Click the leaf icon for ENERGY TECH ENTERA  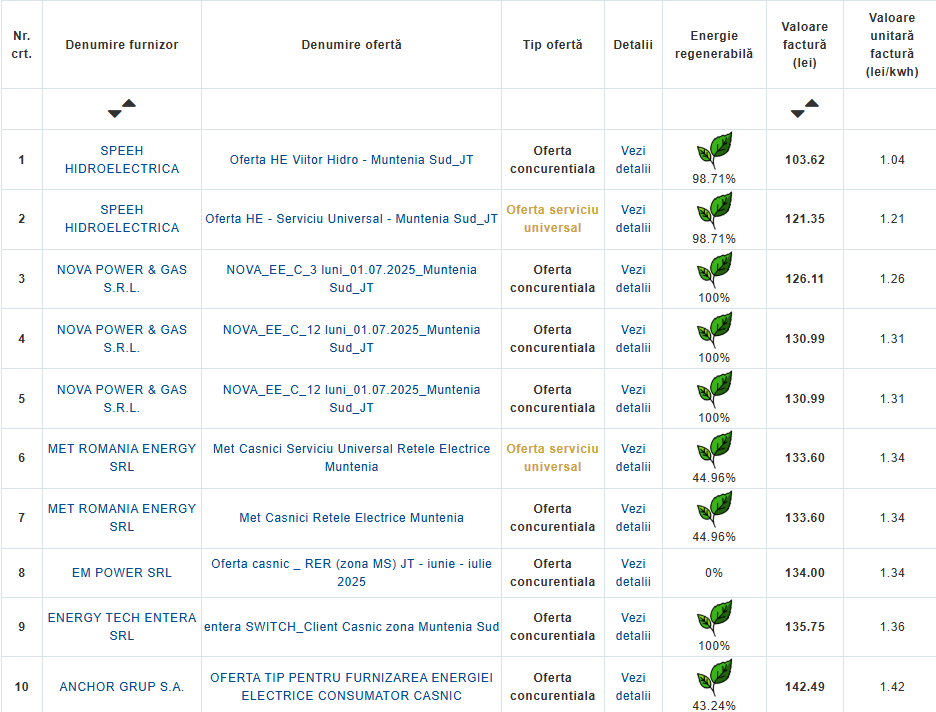[714, 617]
